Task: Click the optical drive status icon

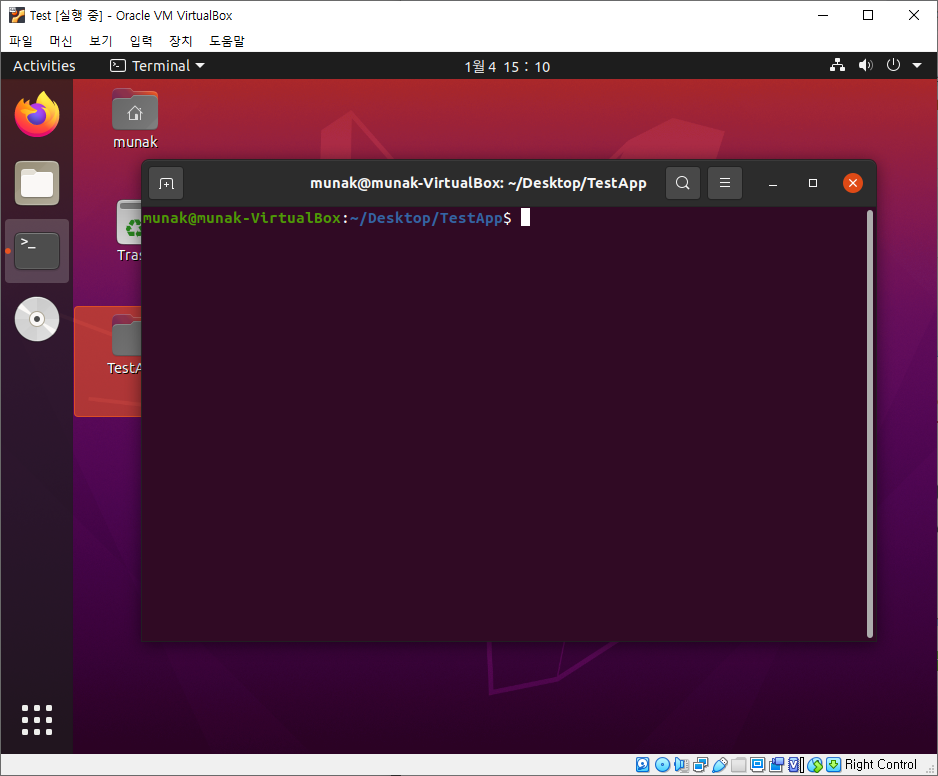Action: coord(662,765)
